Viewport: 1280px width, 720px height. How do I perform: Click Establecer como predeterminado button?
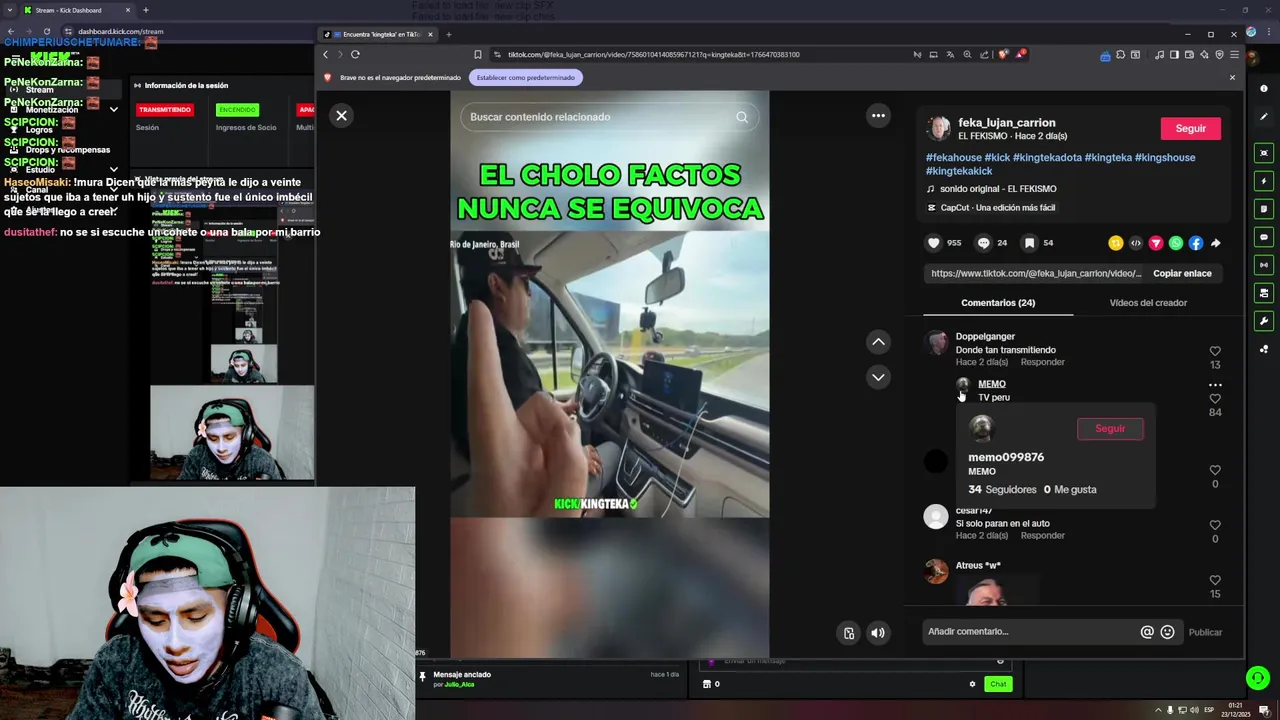point(526,77)
